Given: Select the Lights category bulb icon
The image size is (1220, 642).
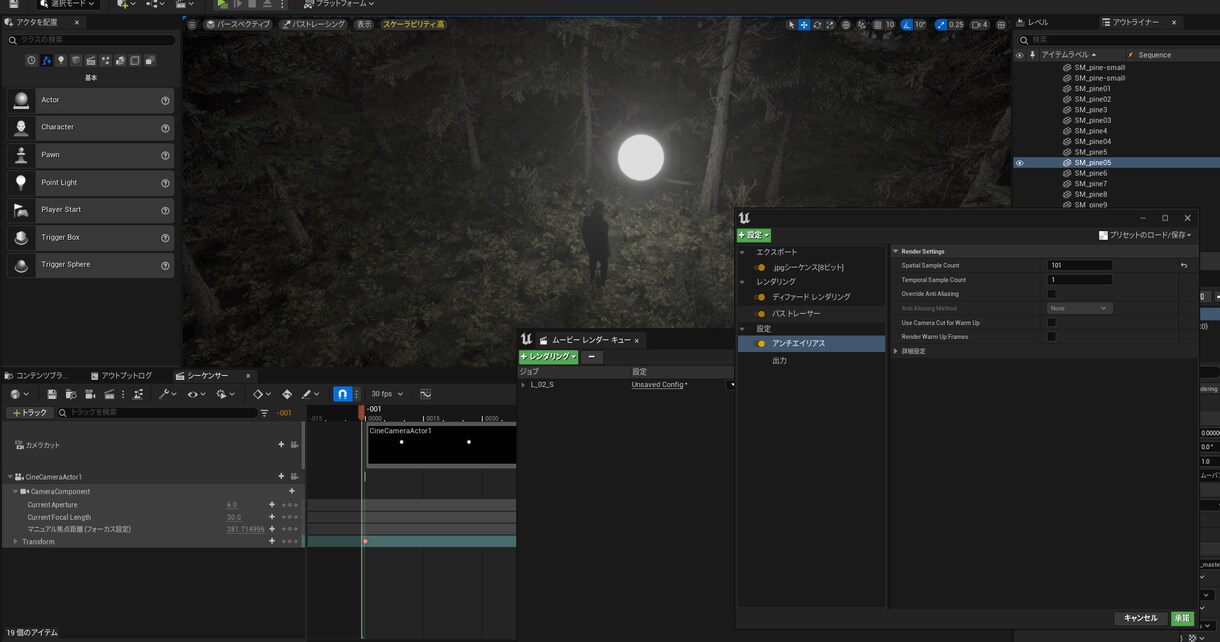Looking at the screenshot, I should 61,61.
